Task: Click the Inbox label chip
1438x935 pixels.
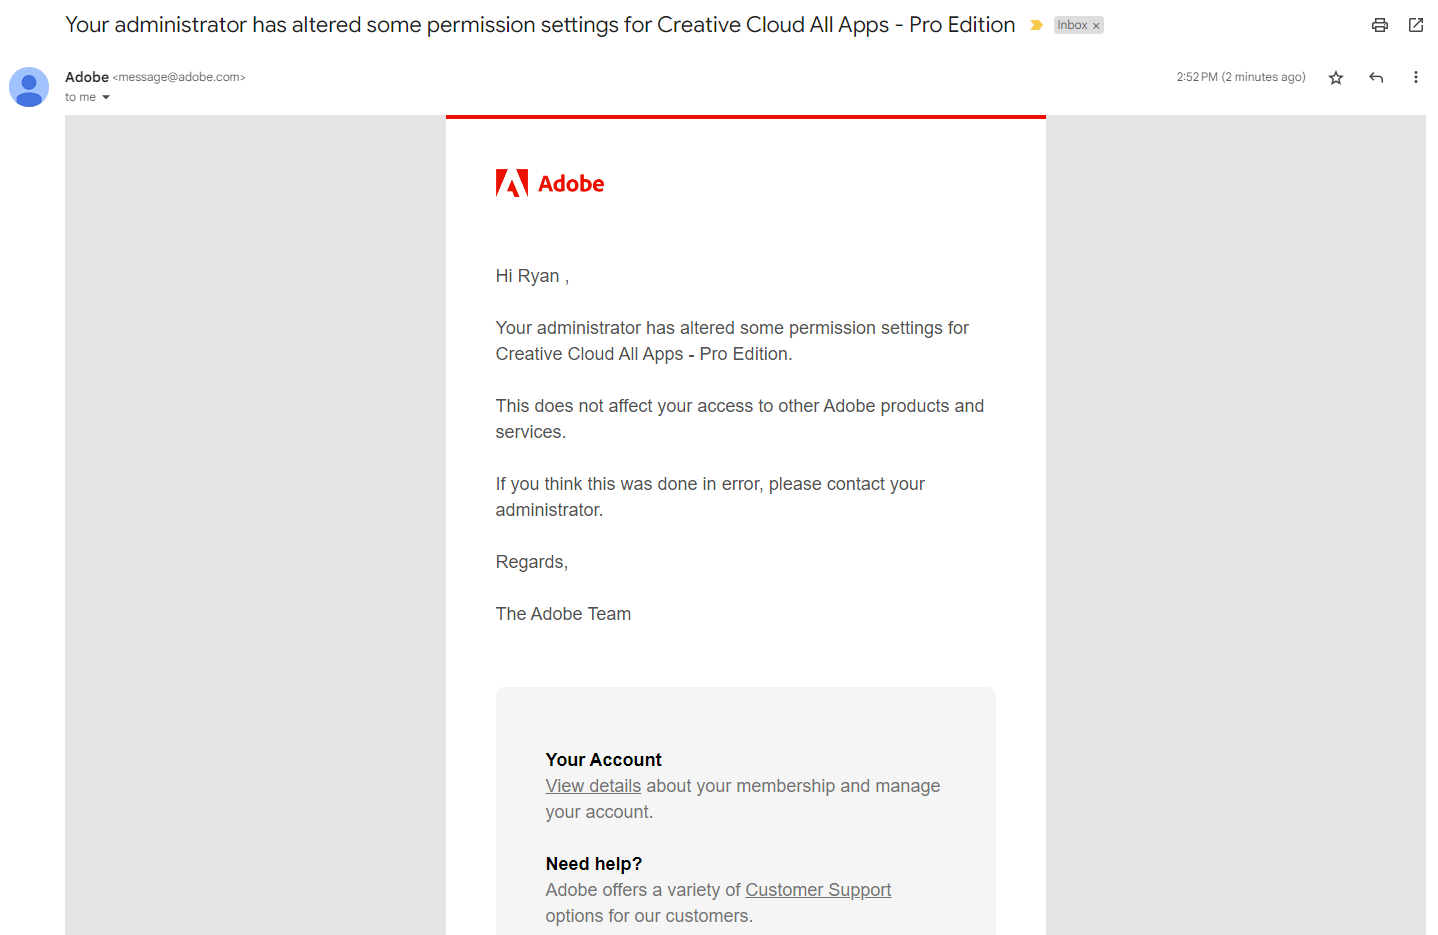Action: [x=1072, y=25]
